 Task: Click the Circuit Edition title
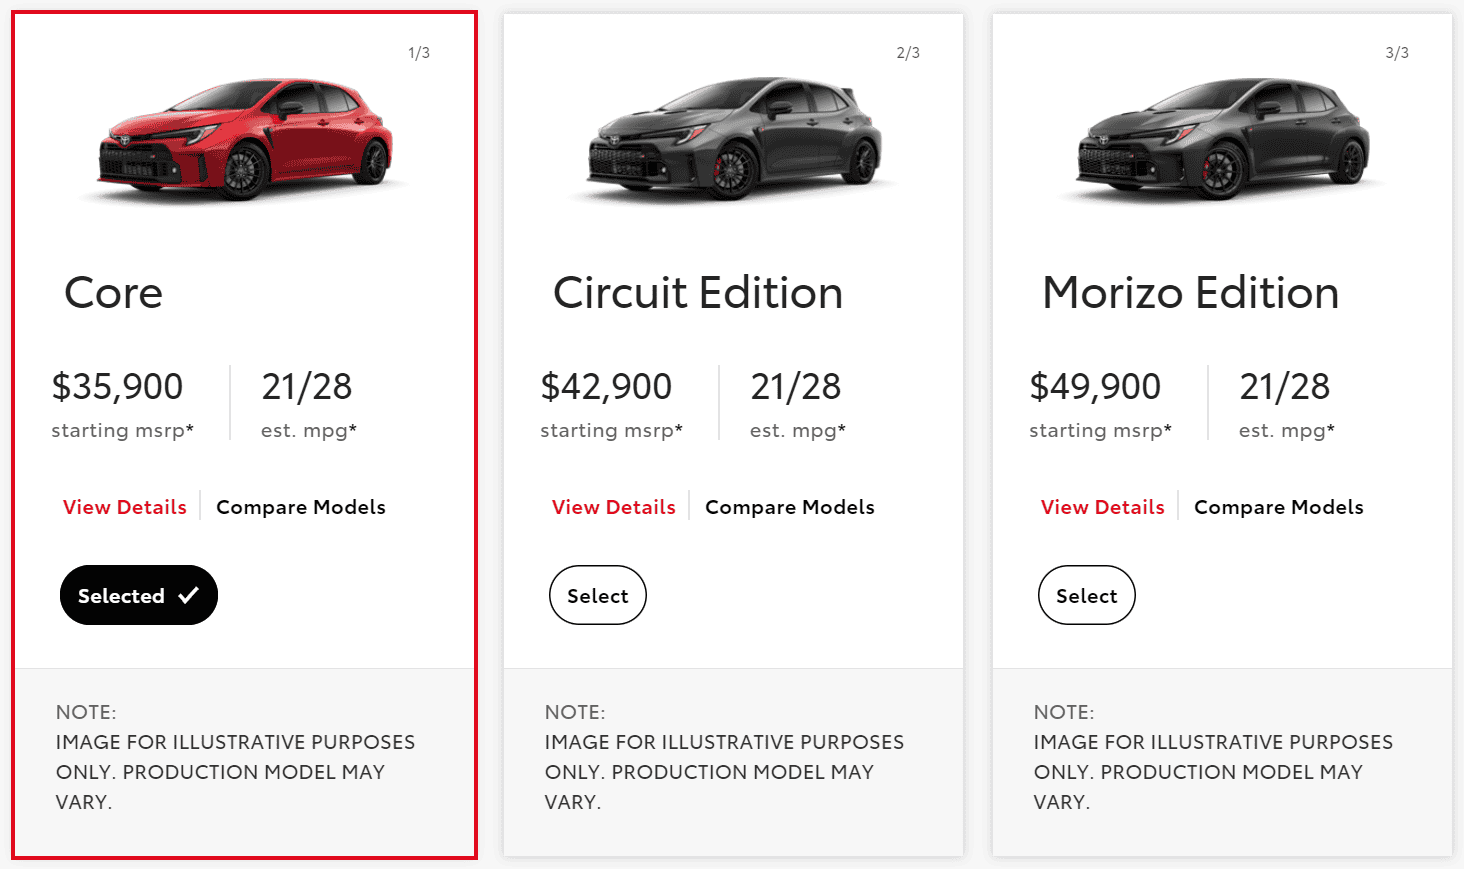tap(698, 293)
